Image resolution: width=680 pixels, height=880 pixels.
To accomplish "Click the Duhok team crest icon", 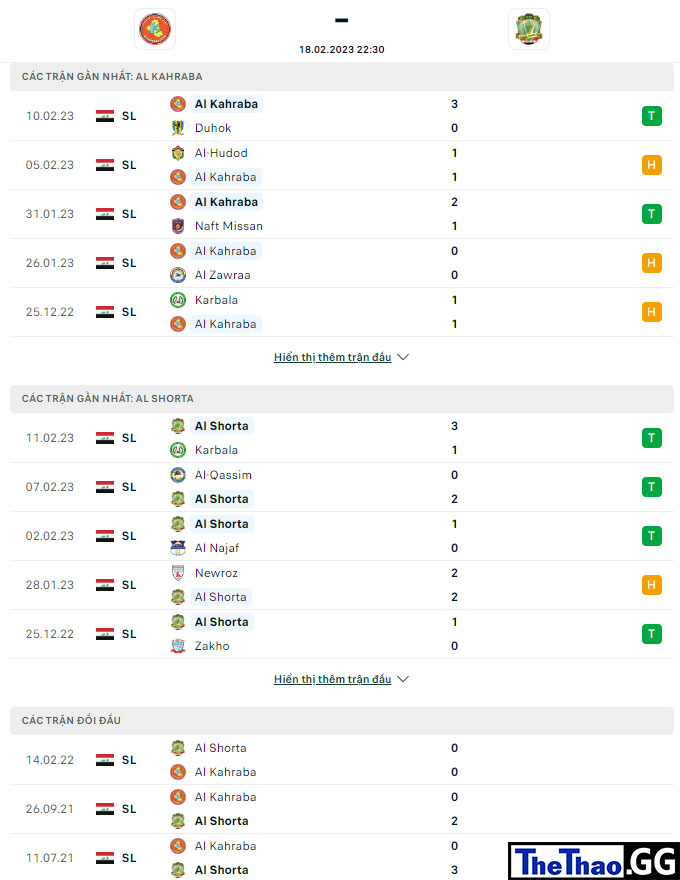I will coord(178,128).
